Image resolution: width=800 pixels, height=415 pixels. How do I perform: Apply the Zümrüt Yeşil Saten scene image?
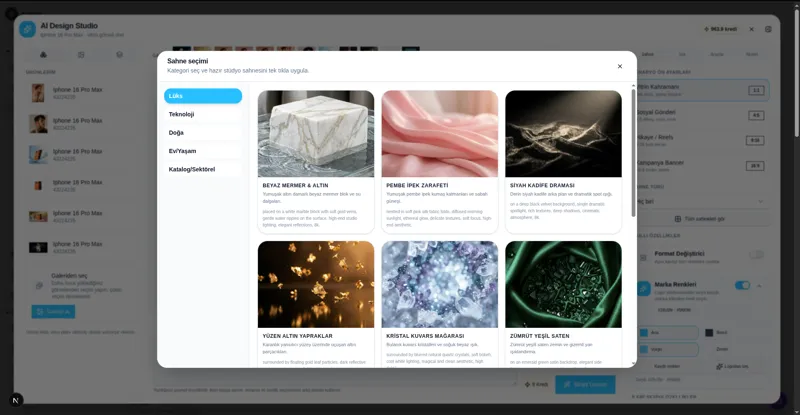563,284
